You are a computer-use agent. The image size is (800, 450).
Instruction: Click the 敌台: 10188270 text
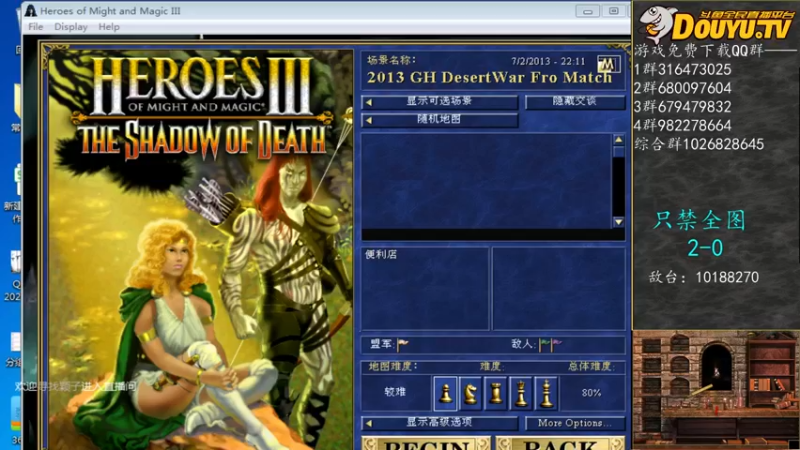pyautogui.click(x=704, y=278)
